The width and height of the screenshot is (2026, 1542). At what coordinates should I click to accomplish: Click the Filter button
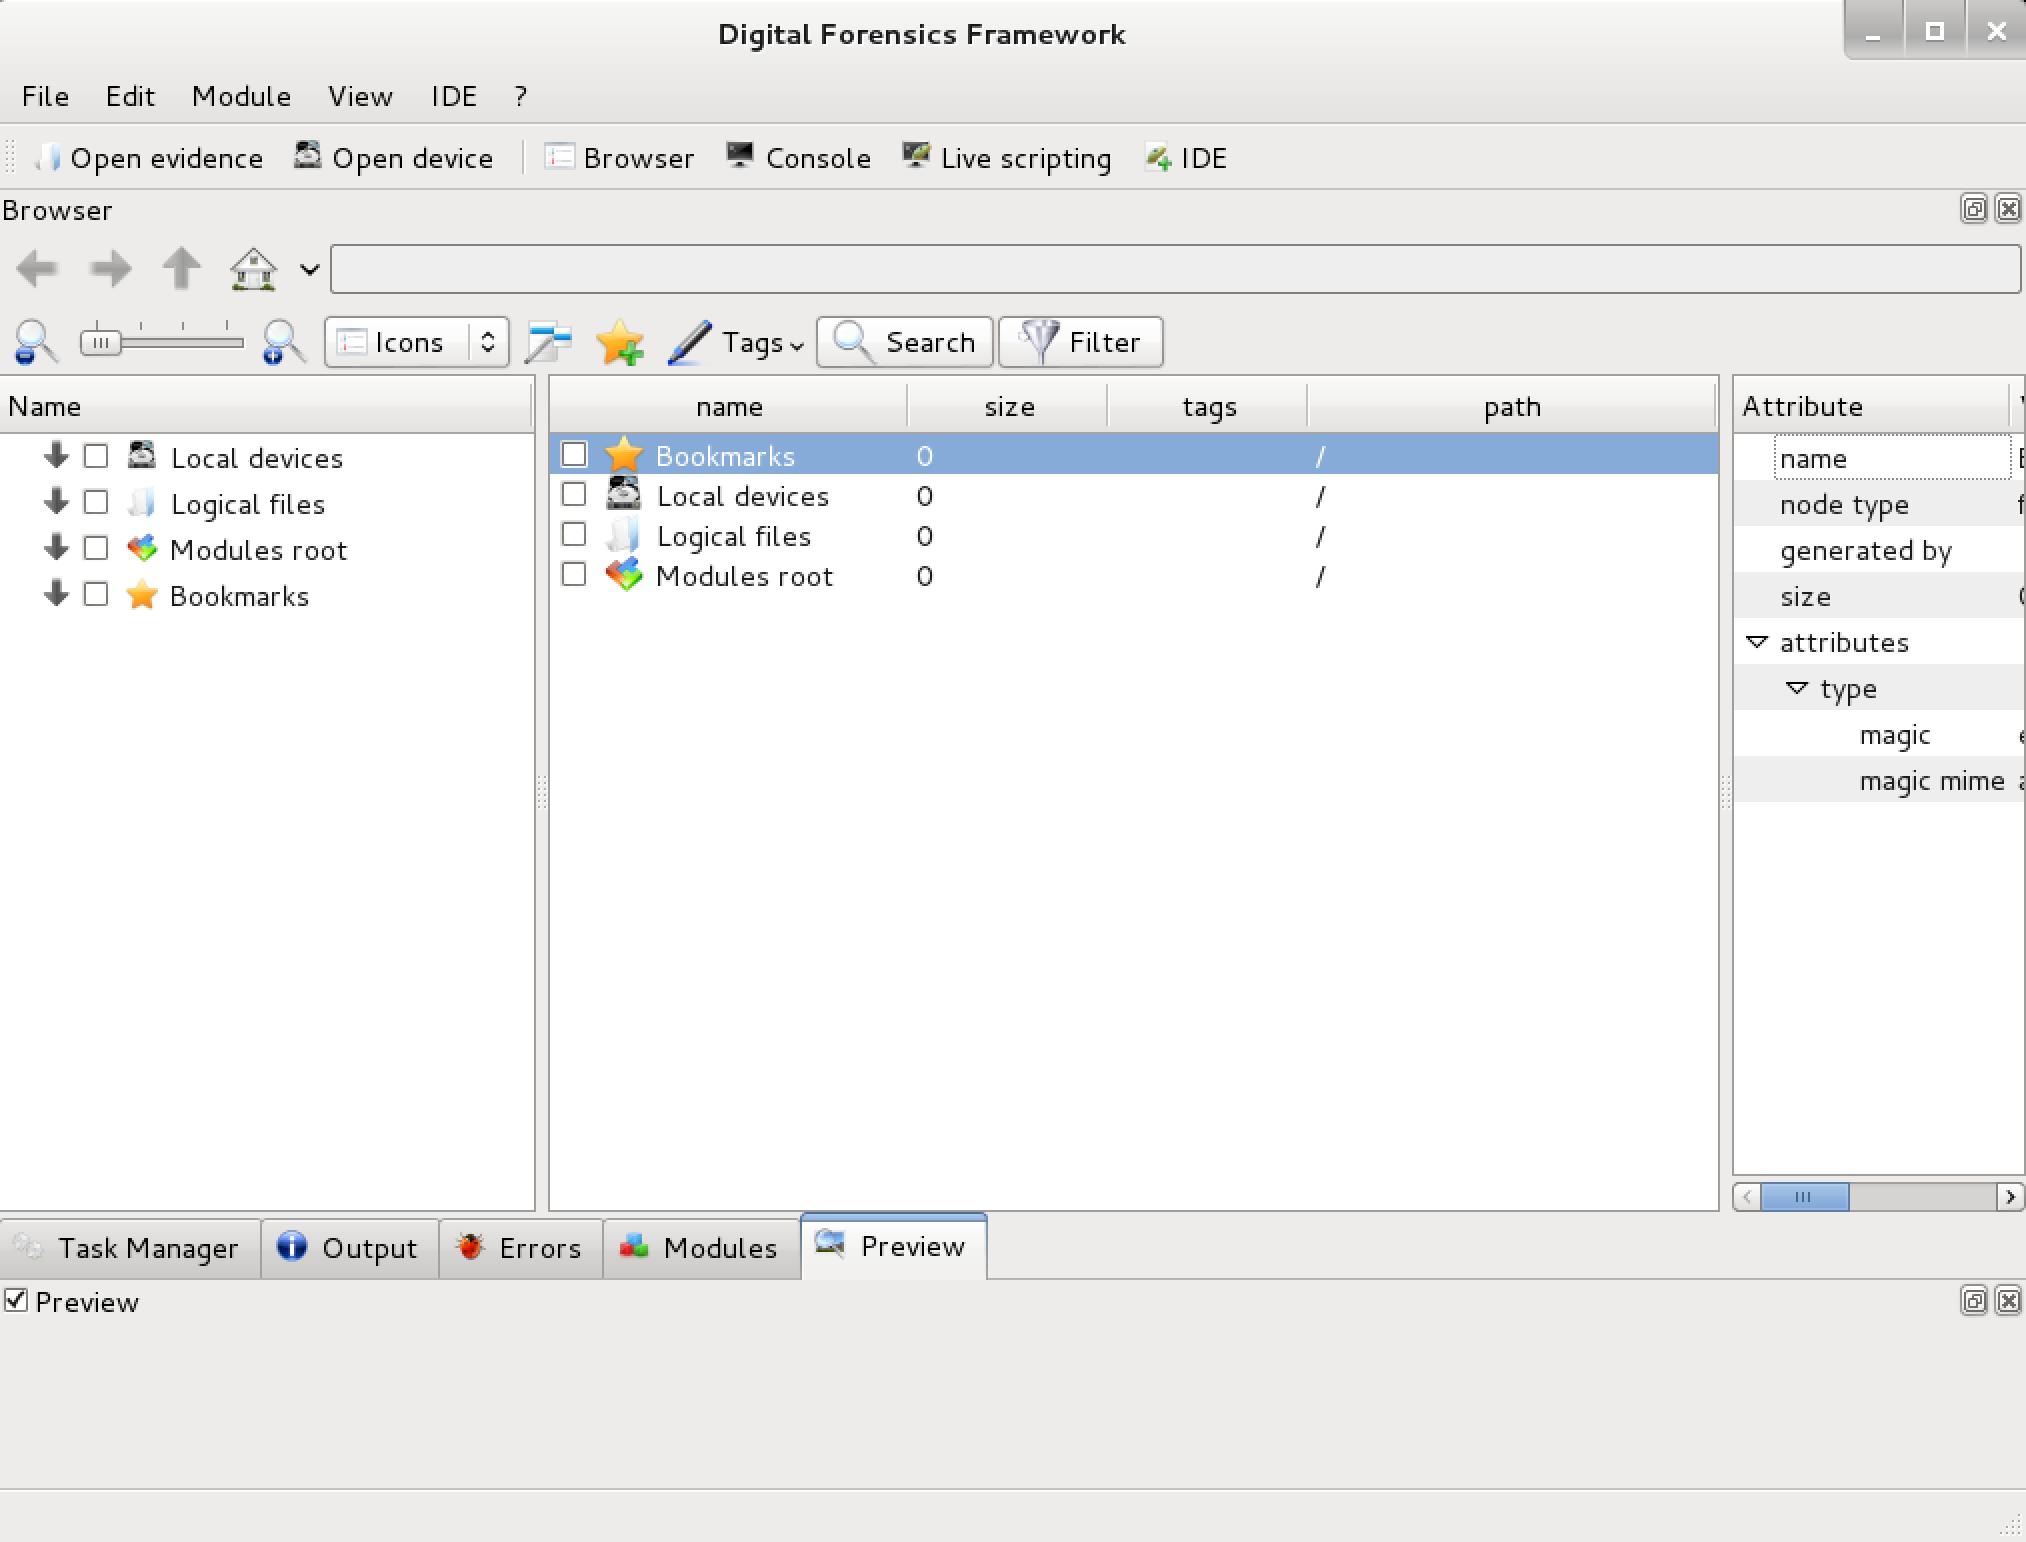coord(1081,342)
